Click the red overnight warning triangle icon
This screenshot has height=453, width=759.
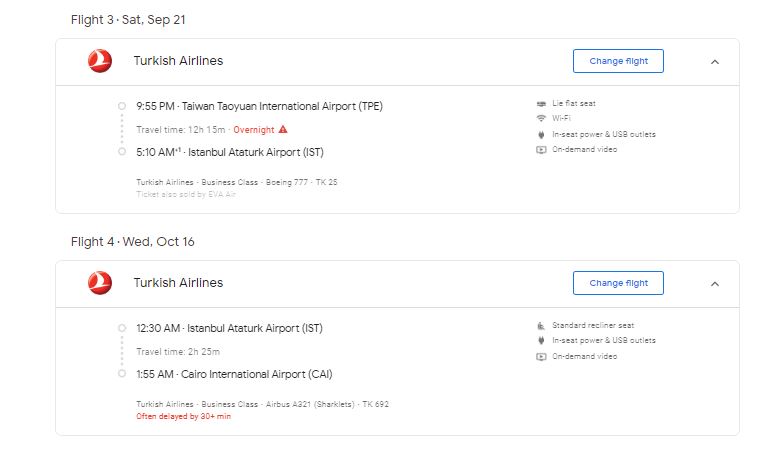(x=283, y=129)
